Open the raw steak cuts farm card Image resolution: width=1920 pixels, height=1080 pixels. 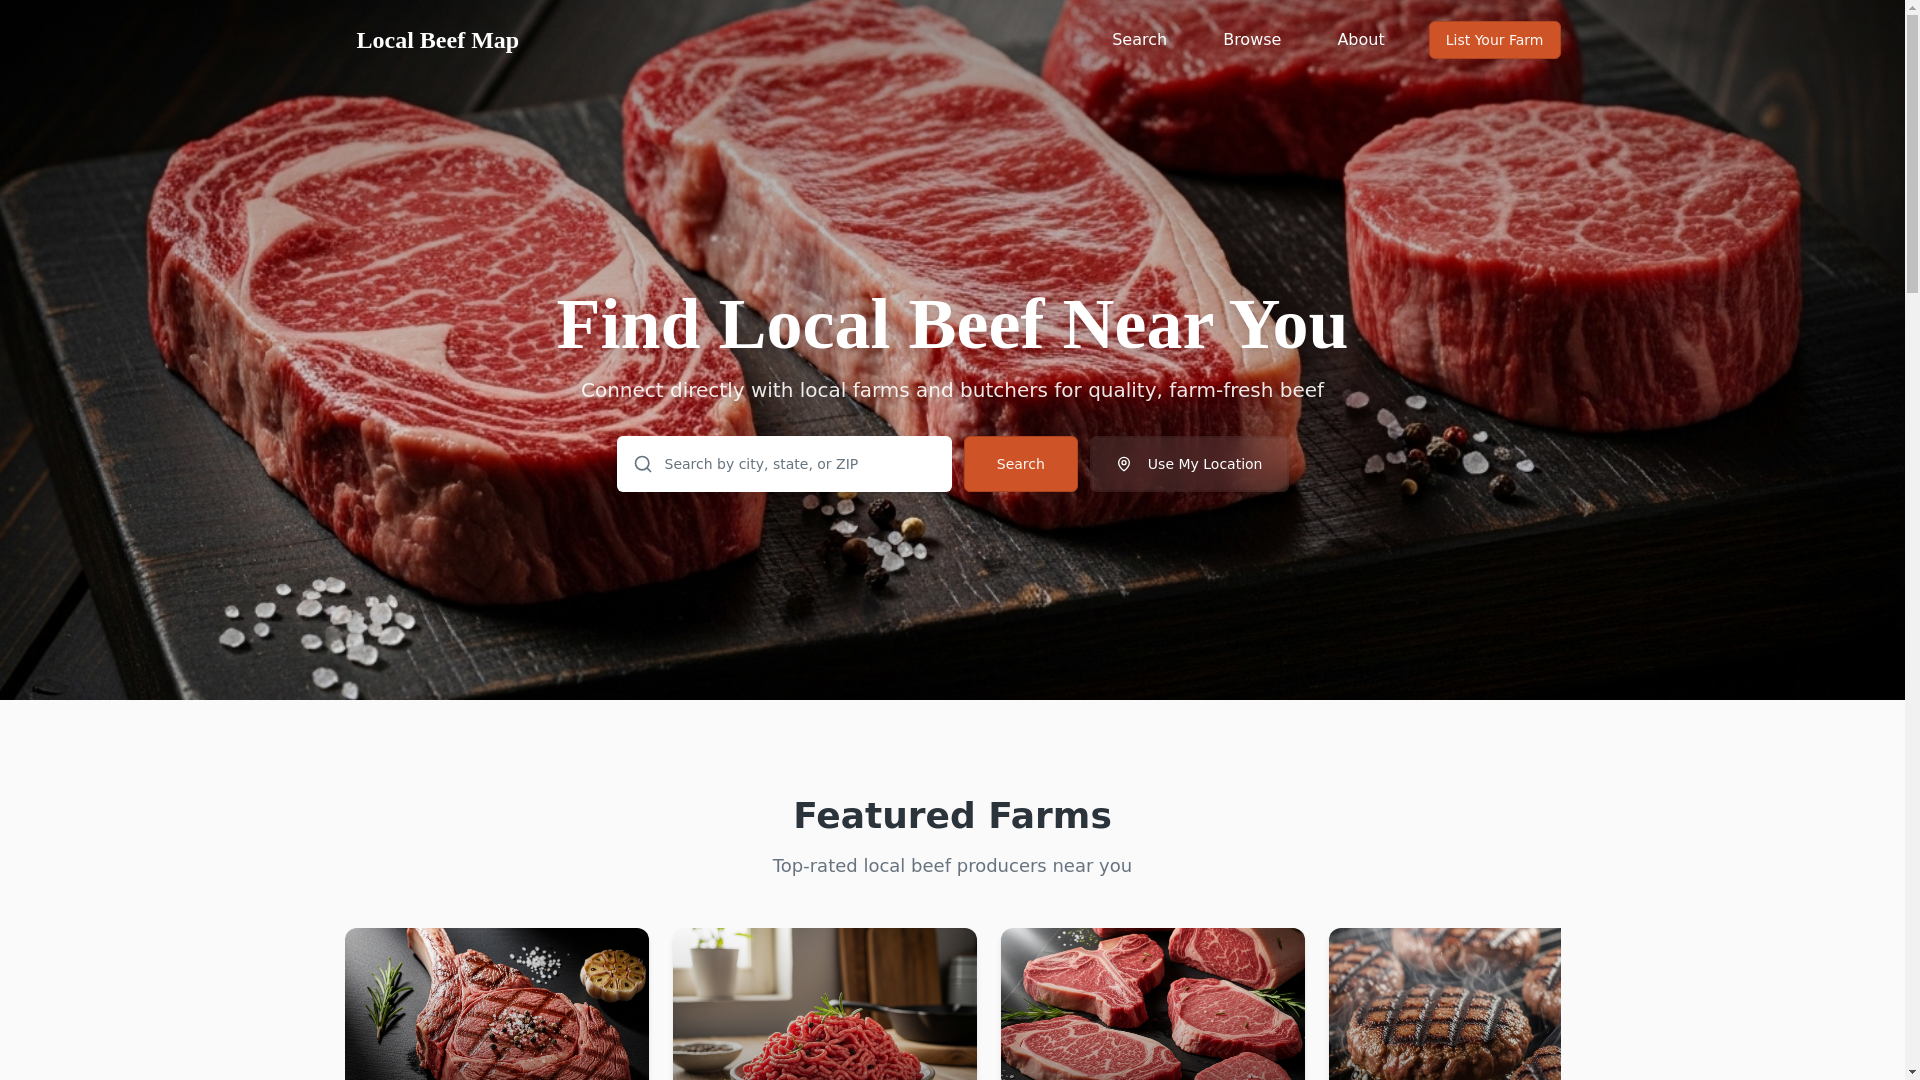[1153, 1004]
